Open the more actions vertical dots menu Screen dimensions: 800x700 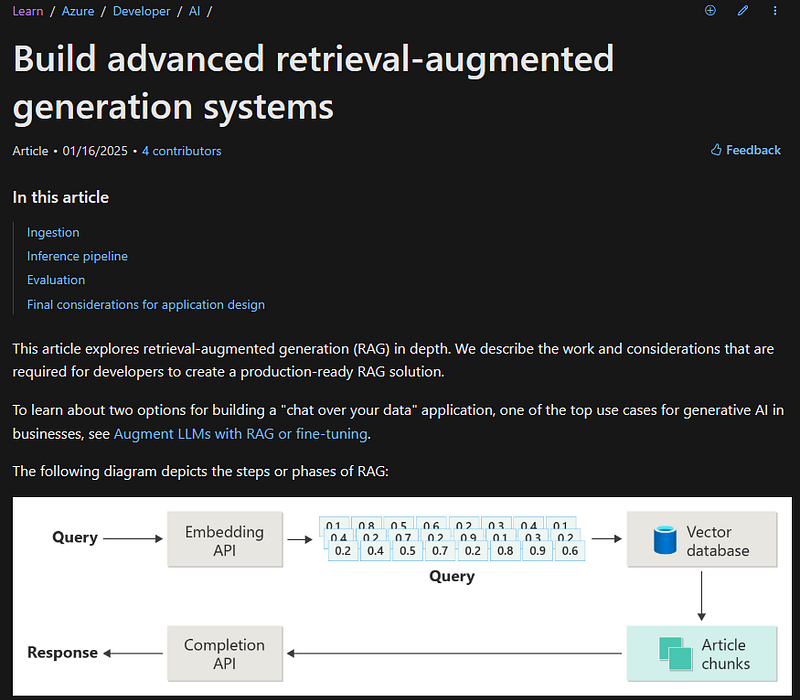[x=775, y=11]
